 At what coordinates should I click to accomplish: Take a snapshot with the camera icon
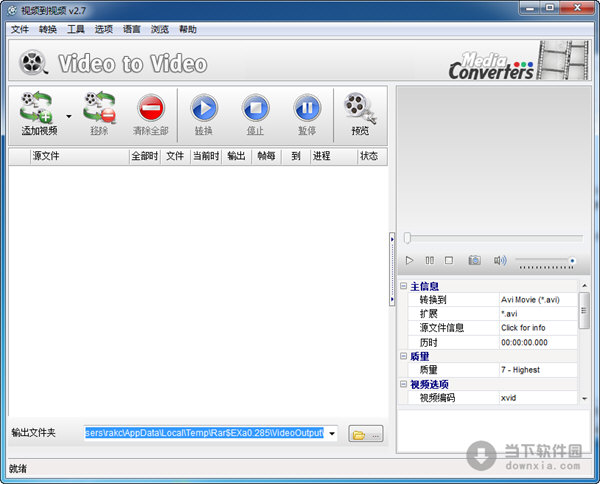[x=474, y=261]
